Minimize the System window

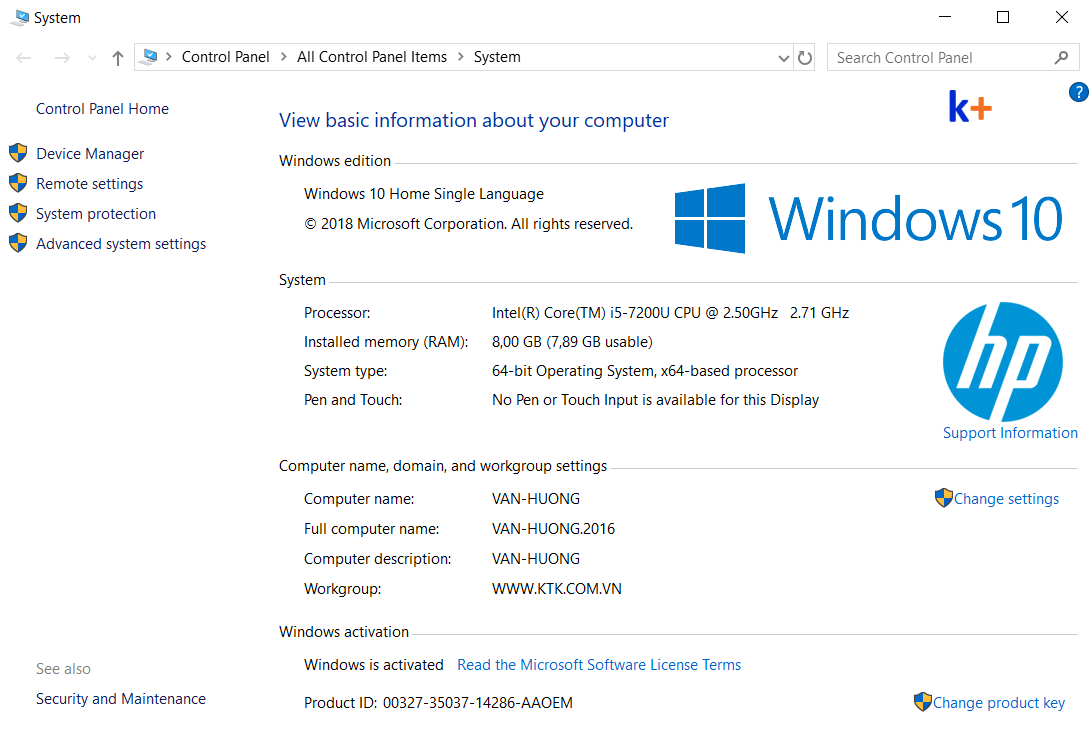tap(945, 17)
